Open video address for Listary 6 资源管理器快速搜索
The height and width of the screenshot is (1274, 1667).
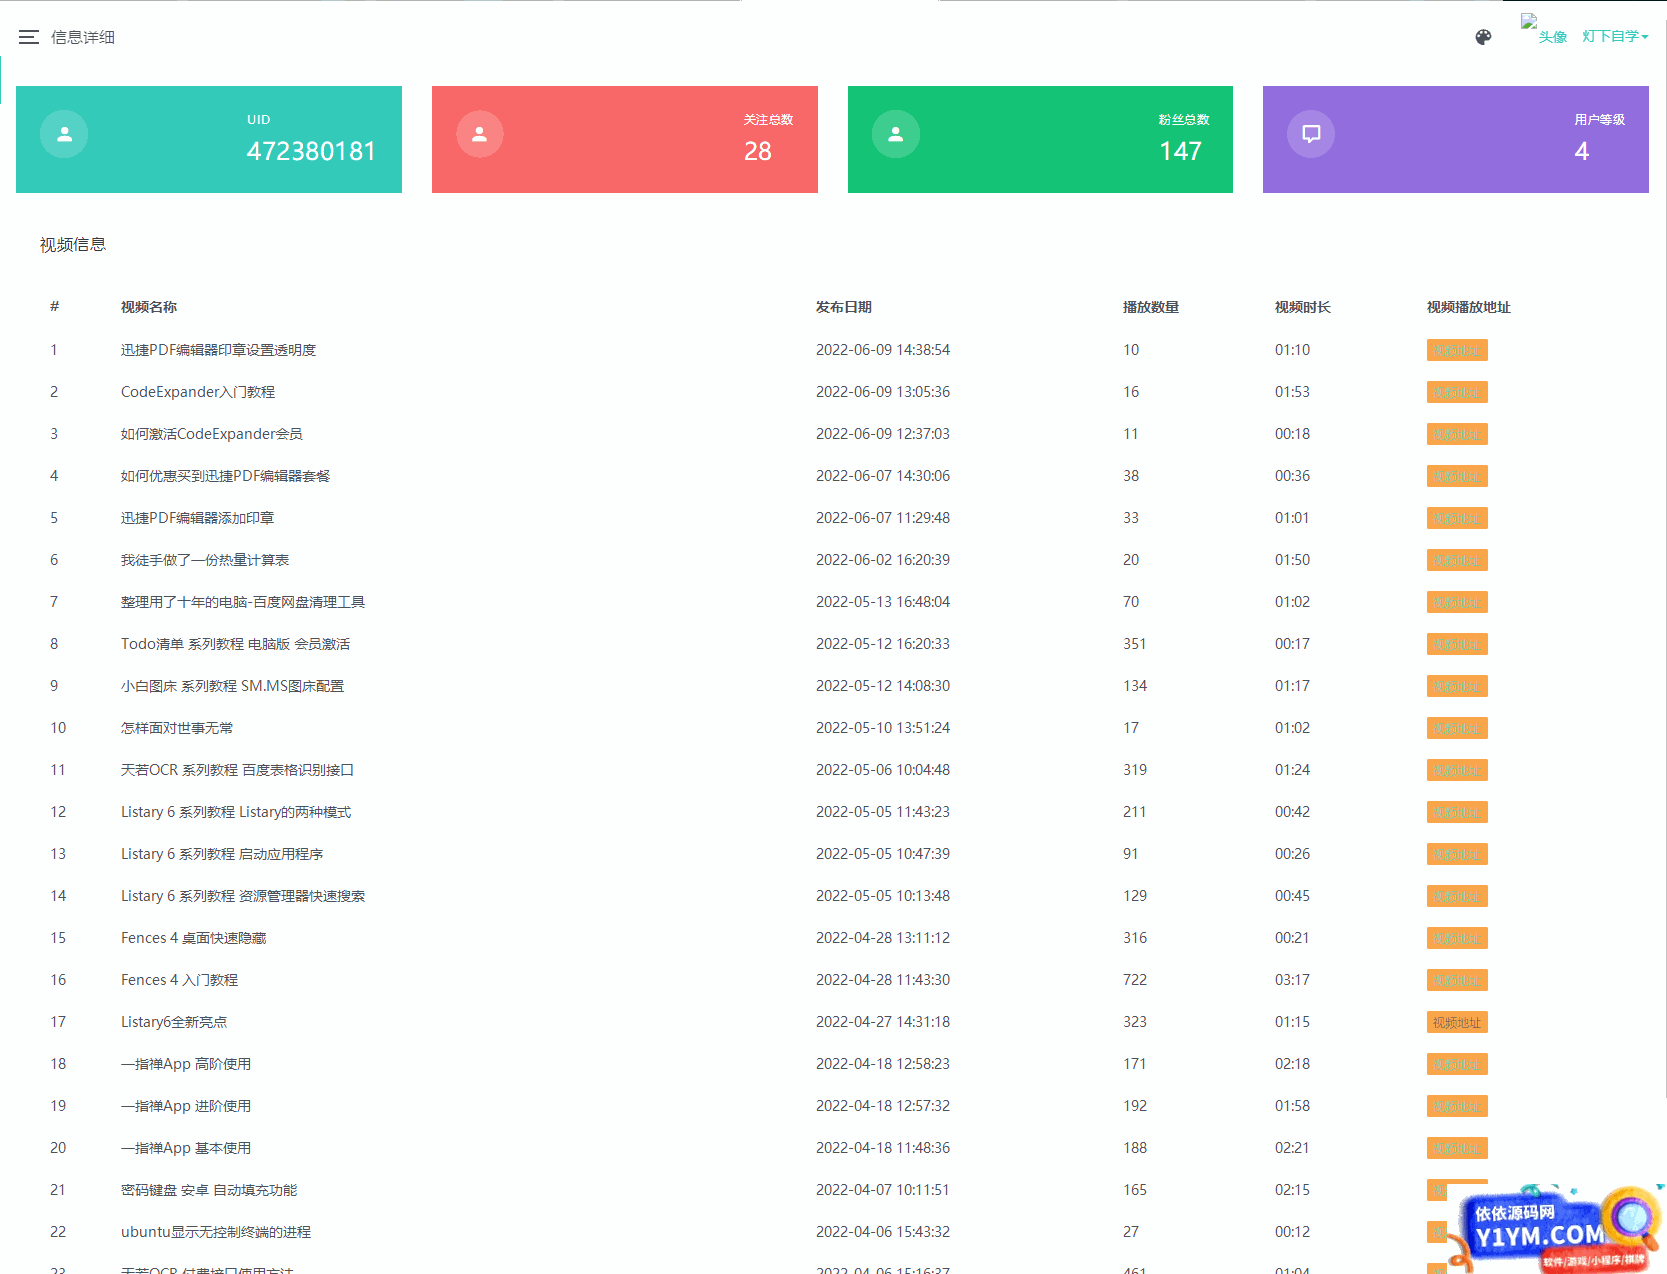pyautogui.click(x=1457, y=896)
